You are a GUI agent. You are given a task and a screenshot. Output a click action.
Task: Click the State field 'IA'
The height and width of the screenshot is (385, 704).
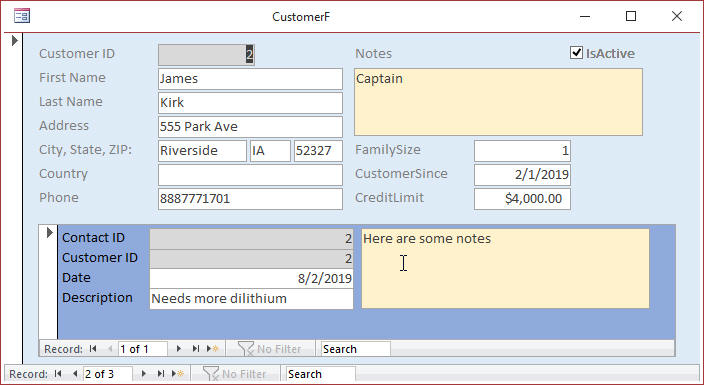270,150
